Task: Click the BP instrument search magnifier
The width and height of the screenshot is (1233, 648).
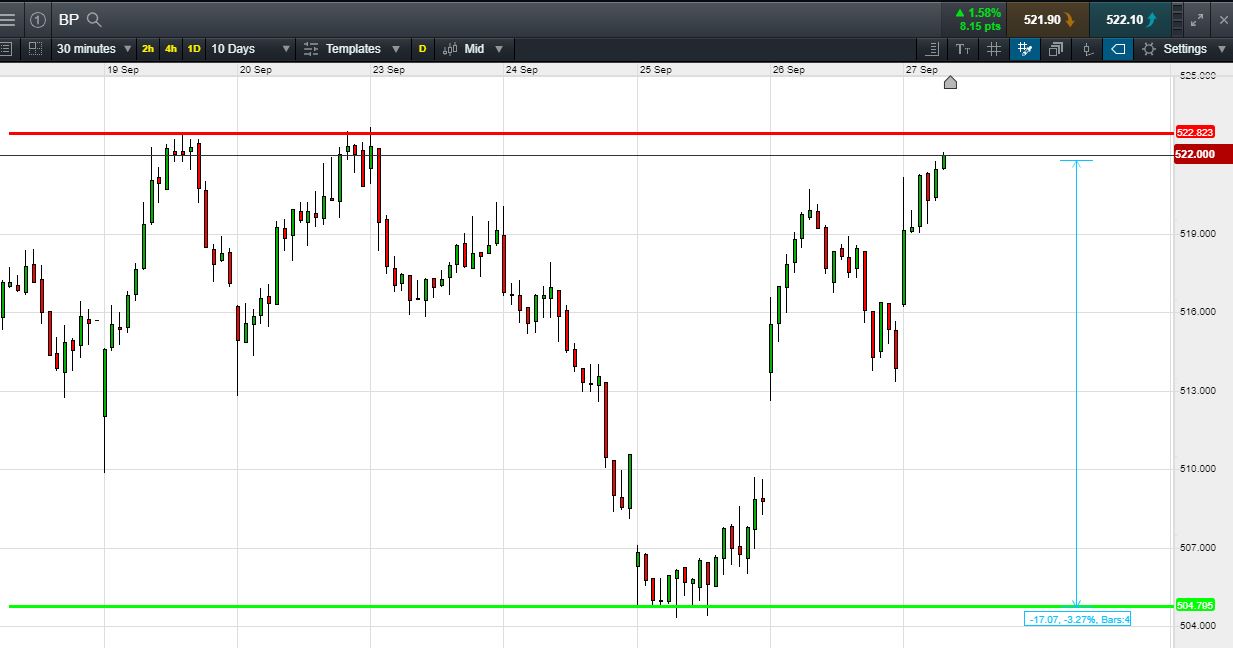Action: (x=94, y=19)
